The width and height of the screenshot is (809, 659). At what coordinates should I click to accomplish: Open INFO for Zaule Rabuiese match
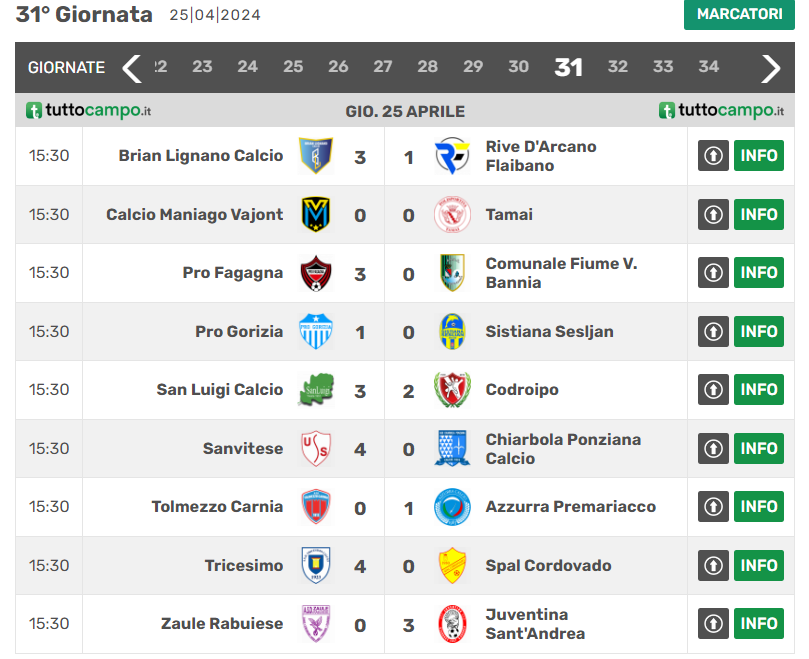(759, 624)
